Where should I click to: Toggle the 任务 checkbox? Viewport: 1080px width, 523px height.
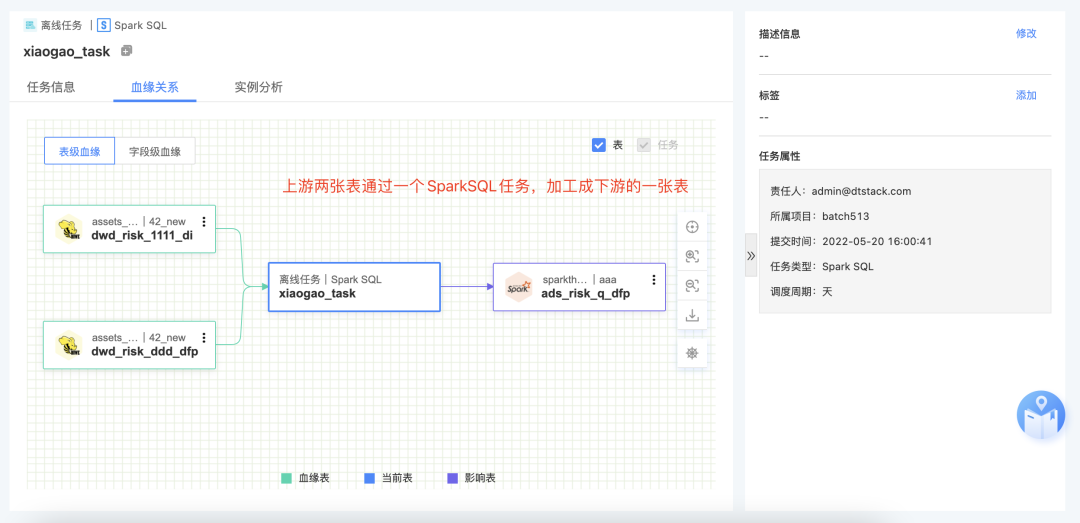tap(644, 145)
